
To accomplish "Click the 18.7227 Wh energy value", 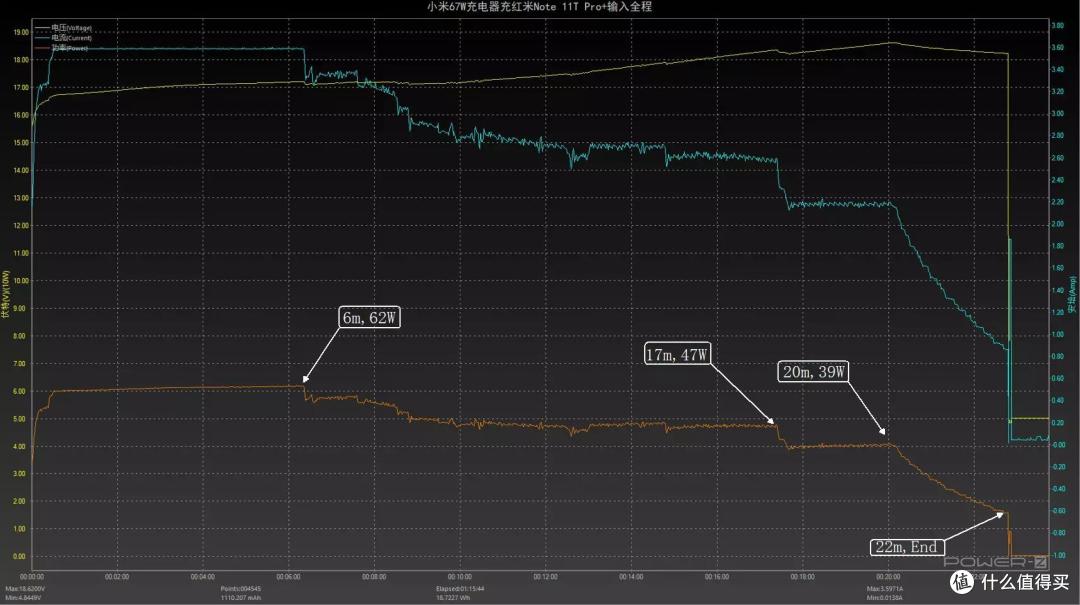I will [453, 597].
